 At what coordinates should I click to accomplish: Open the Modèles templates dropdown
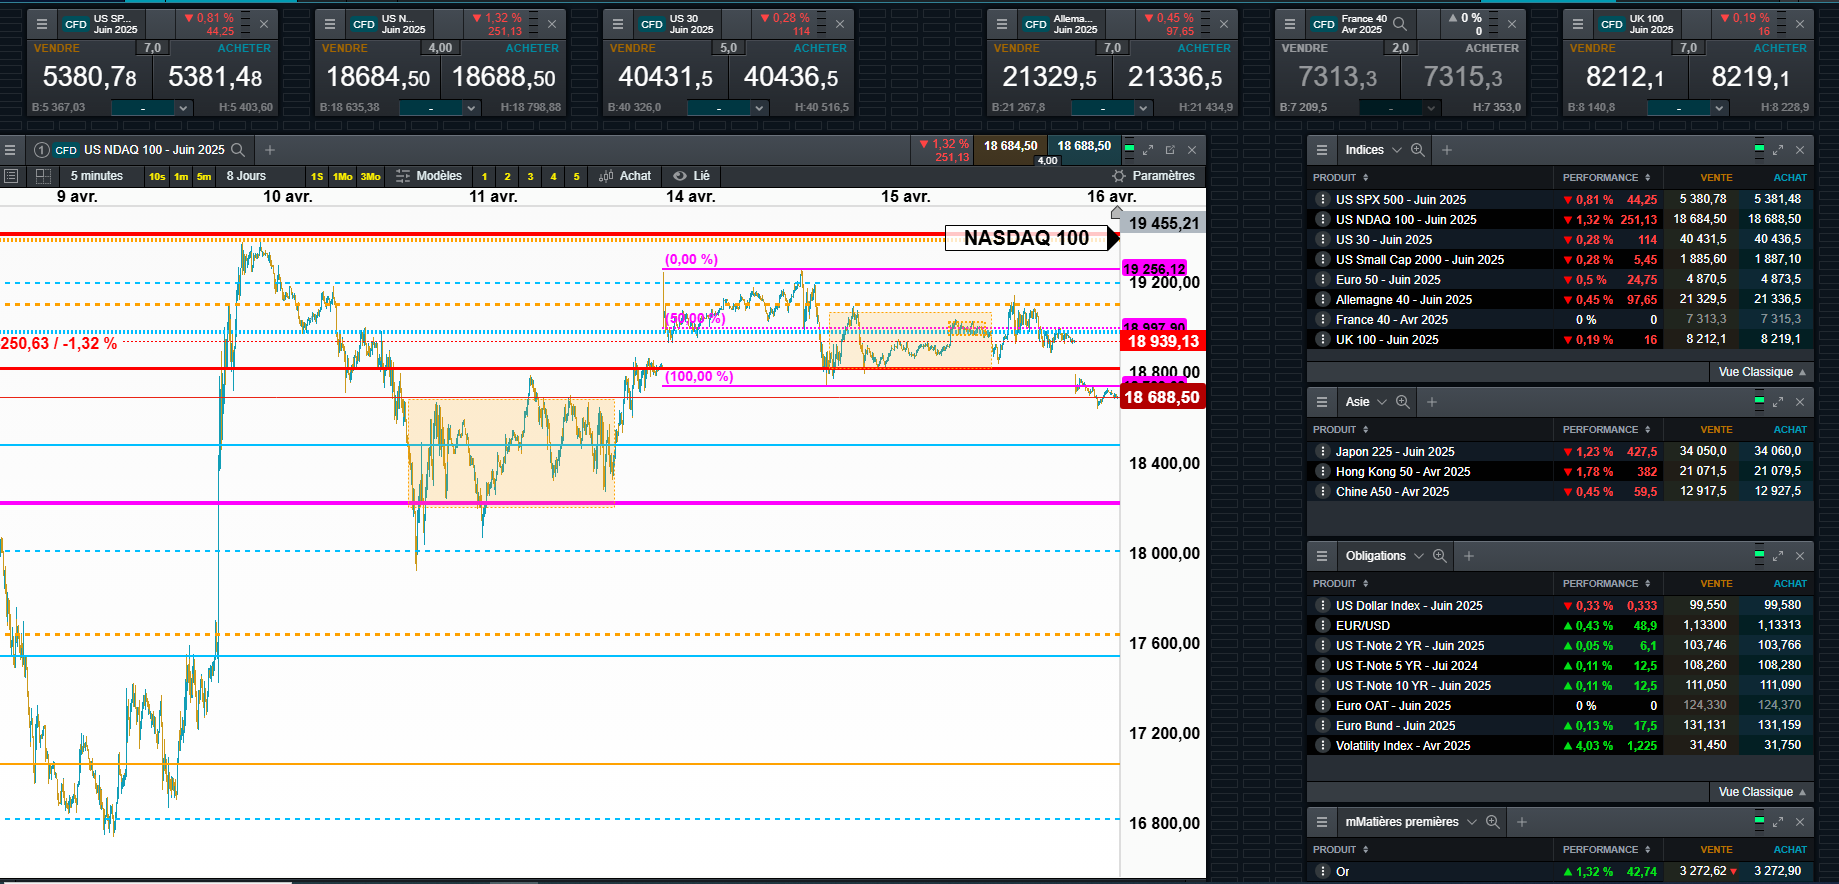click(x=429, y=176)
